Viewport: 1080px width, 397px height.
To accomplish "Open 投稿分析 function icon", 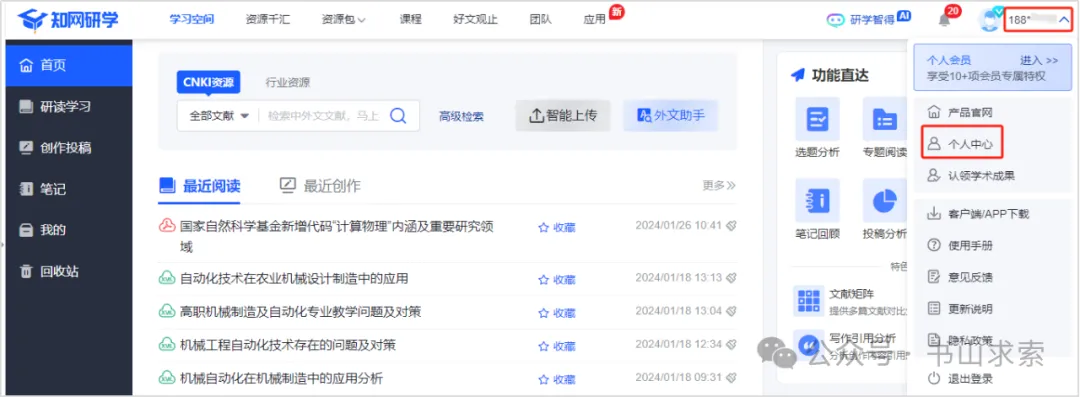I will point(884,201).
